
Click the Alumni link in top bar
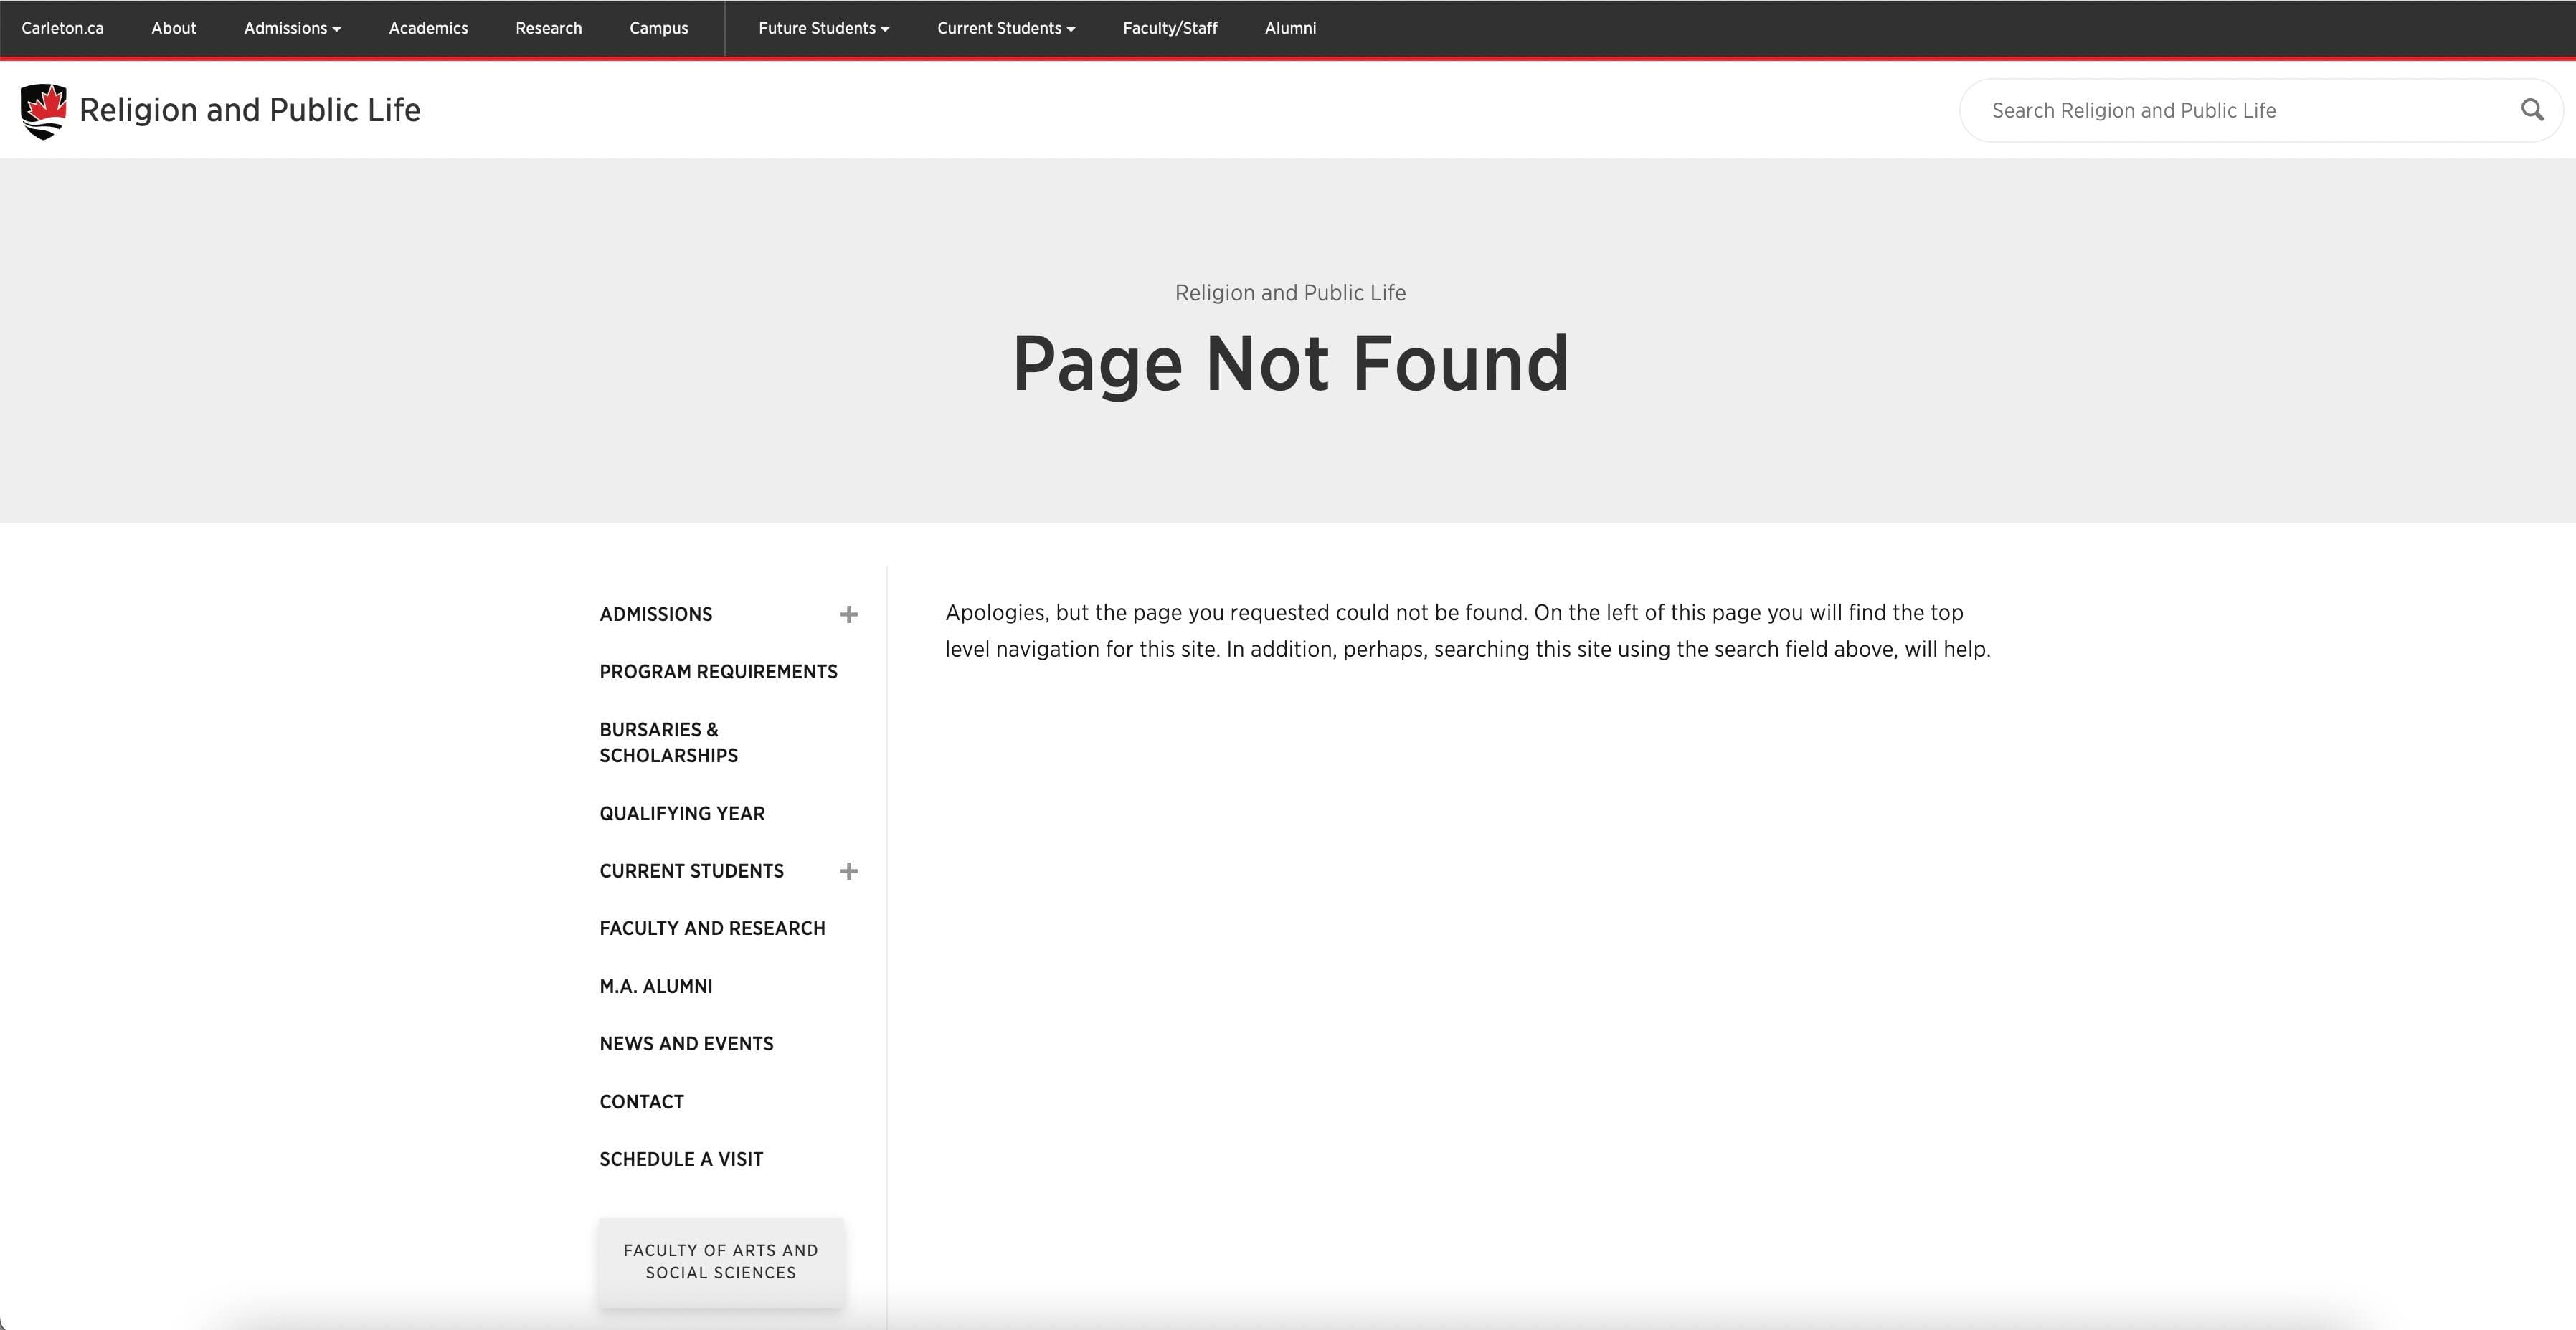coord(1289,28)
